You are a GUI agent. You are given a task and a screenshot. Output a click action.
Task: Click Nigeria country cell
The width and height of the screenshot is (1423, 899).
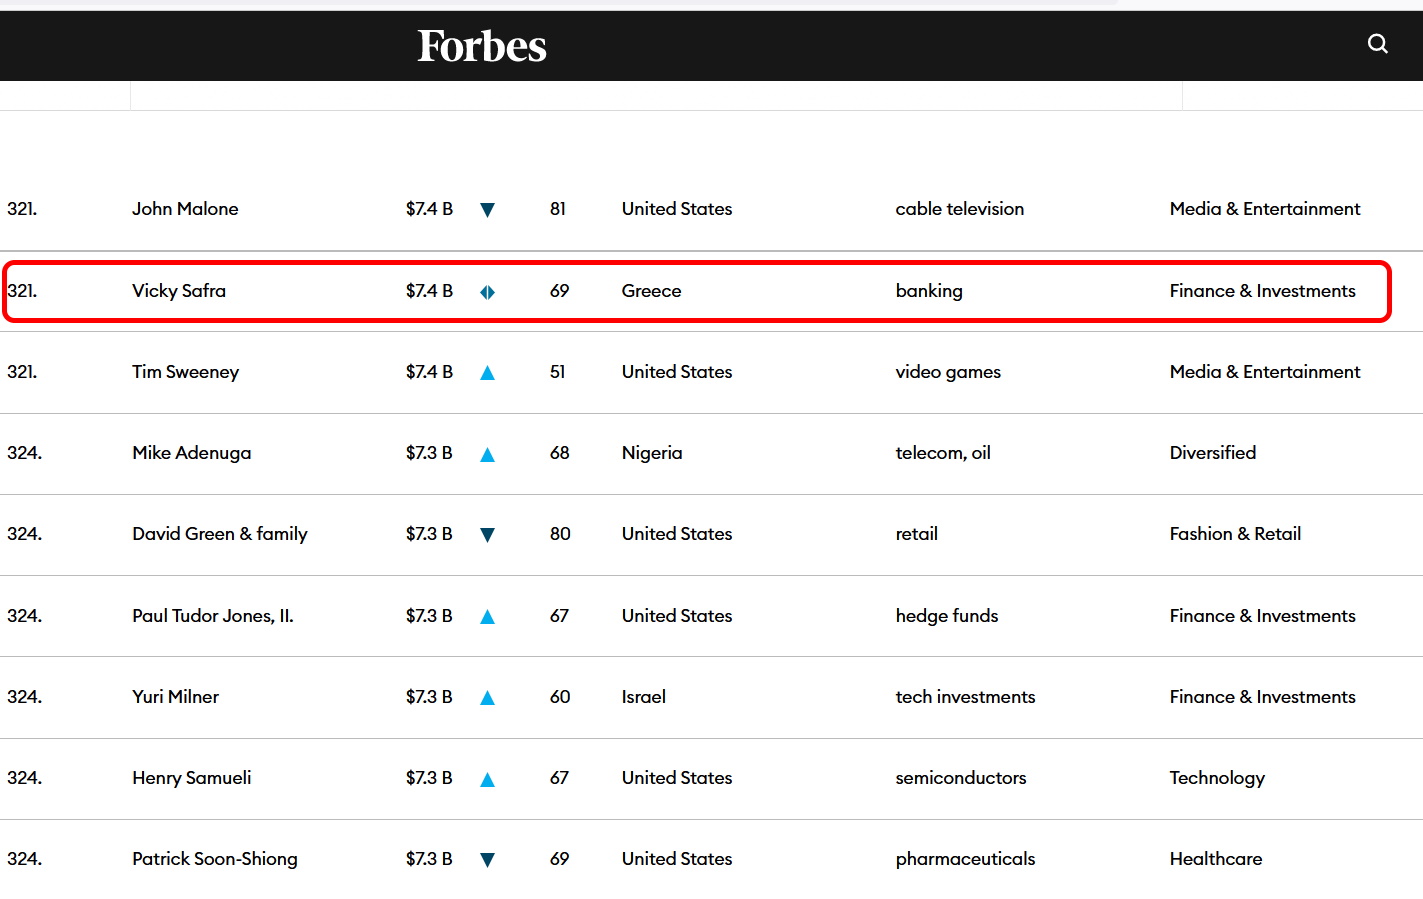point(652,453)
